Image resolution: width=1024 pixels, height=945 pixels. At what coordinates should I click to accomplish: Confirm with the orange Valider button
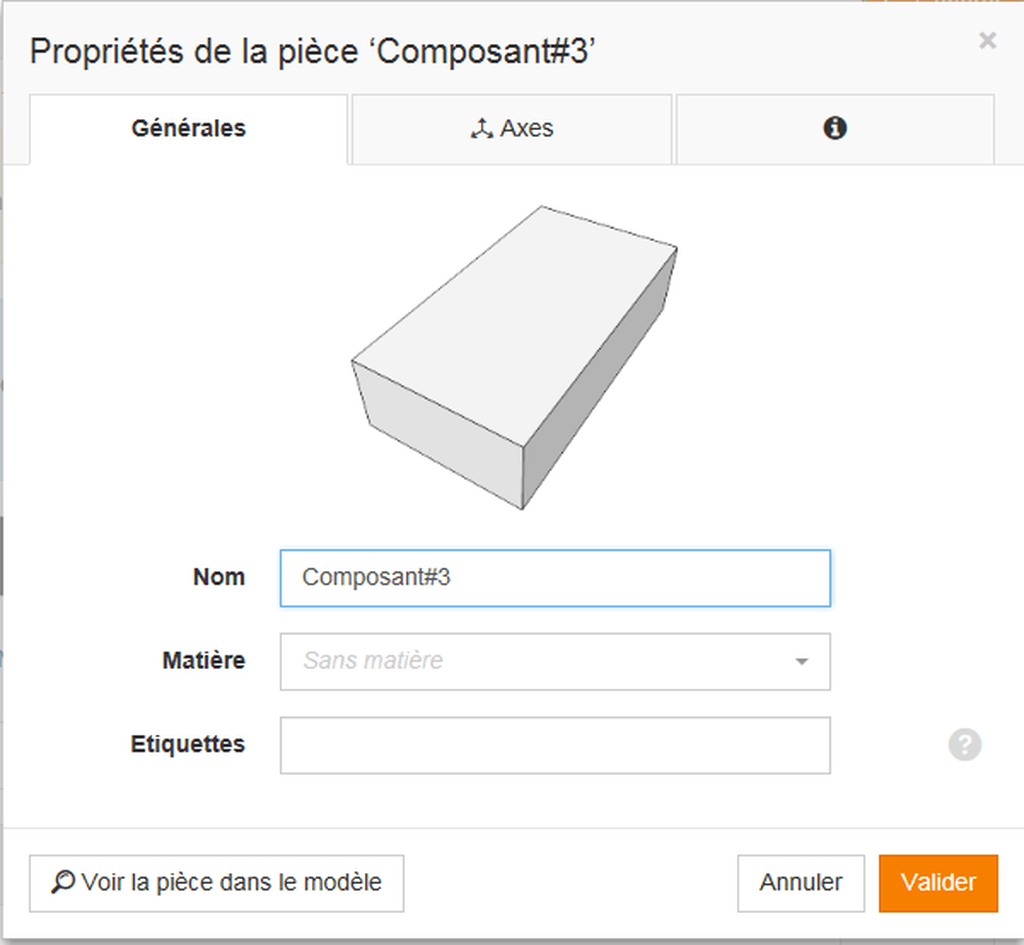point(938,883)
